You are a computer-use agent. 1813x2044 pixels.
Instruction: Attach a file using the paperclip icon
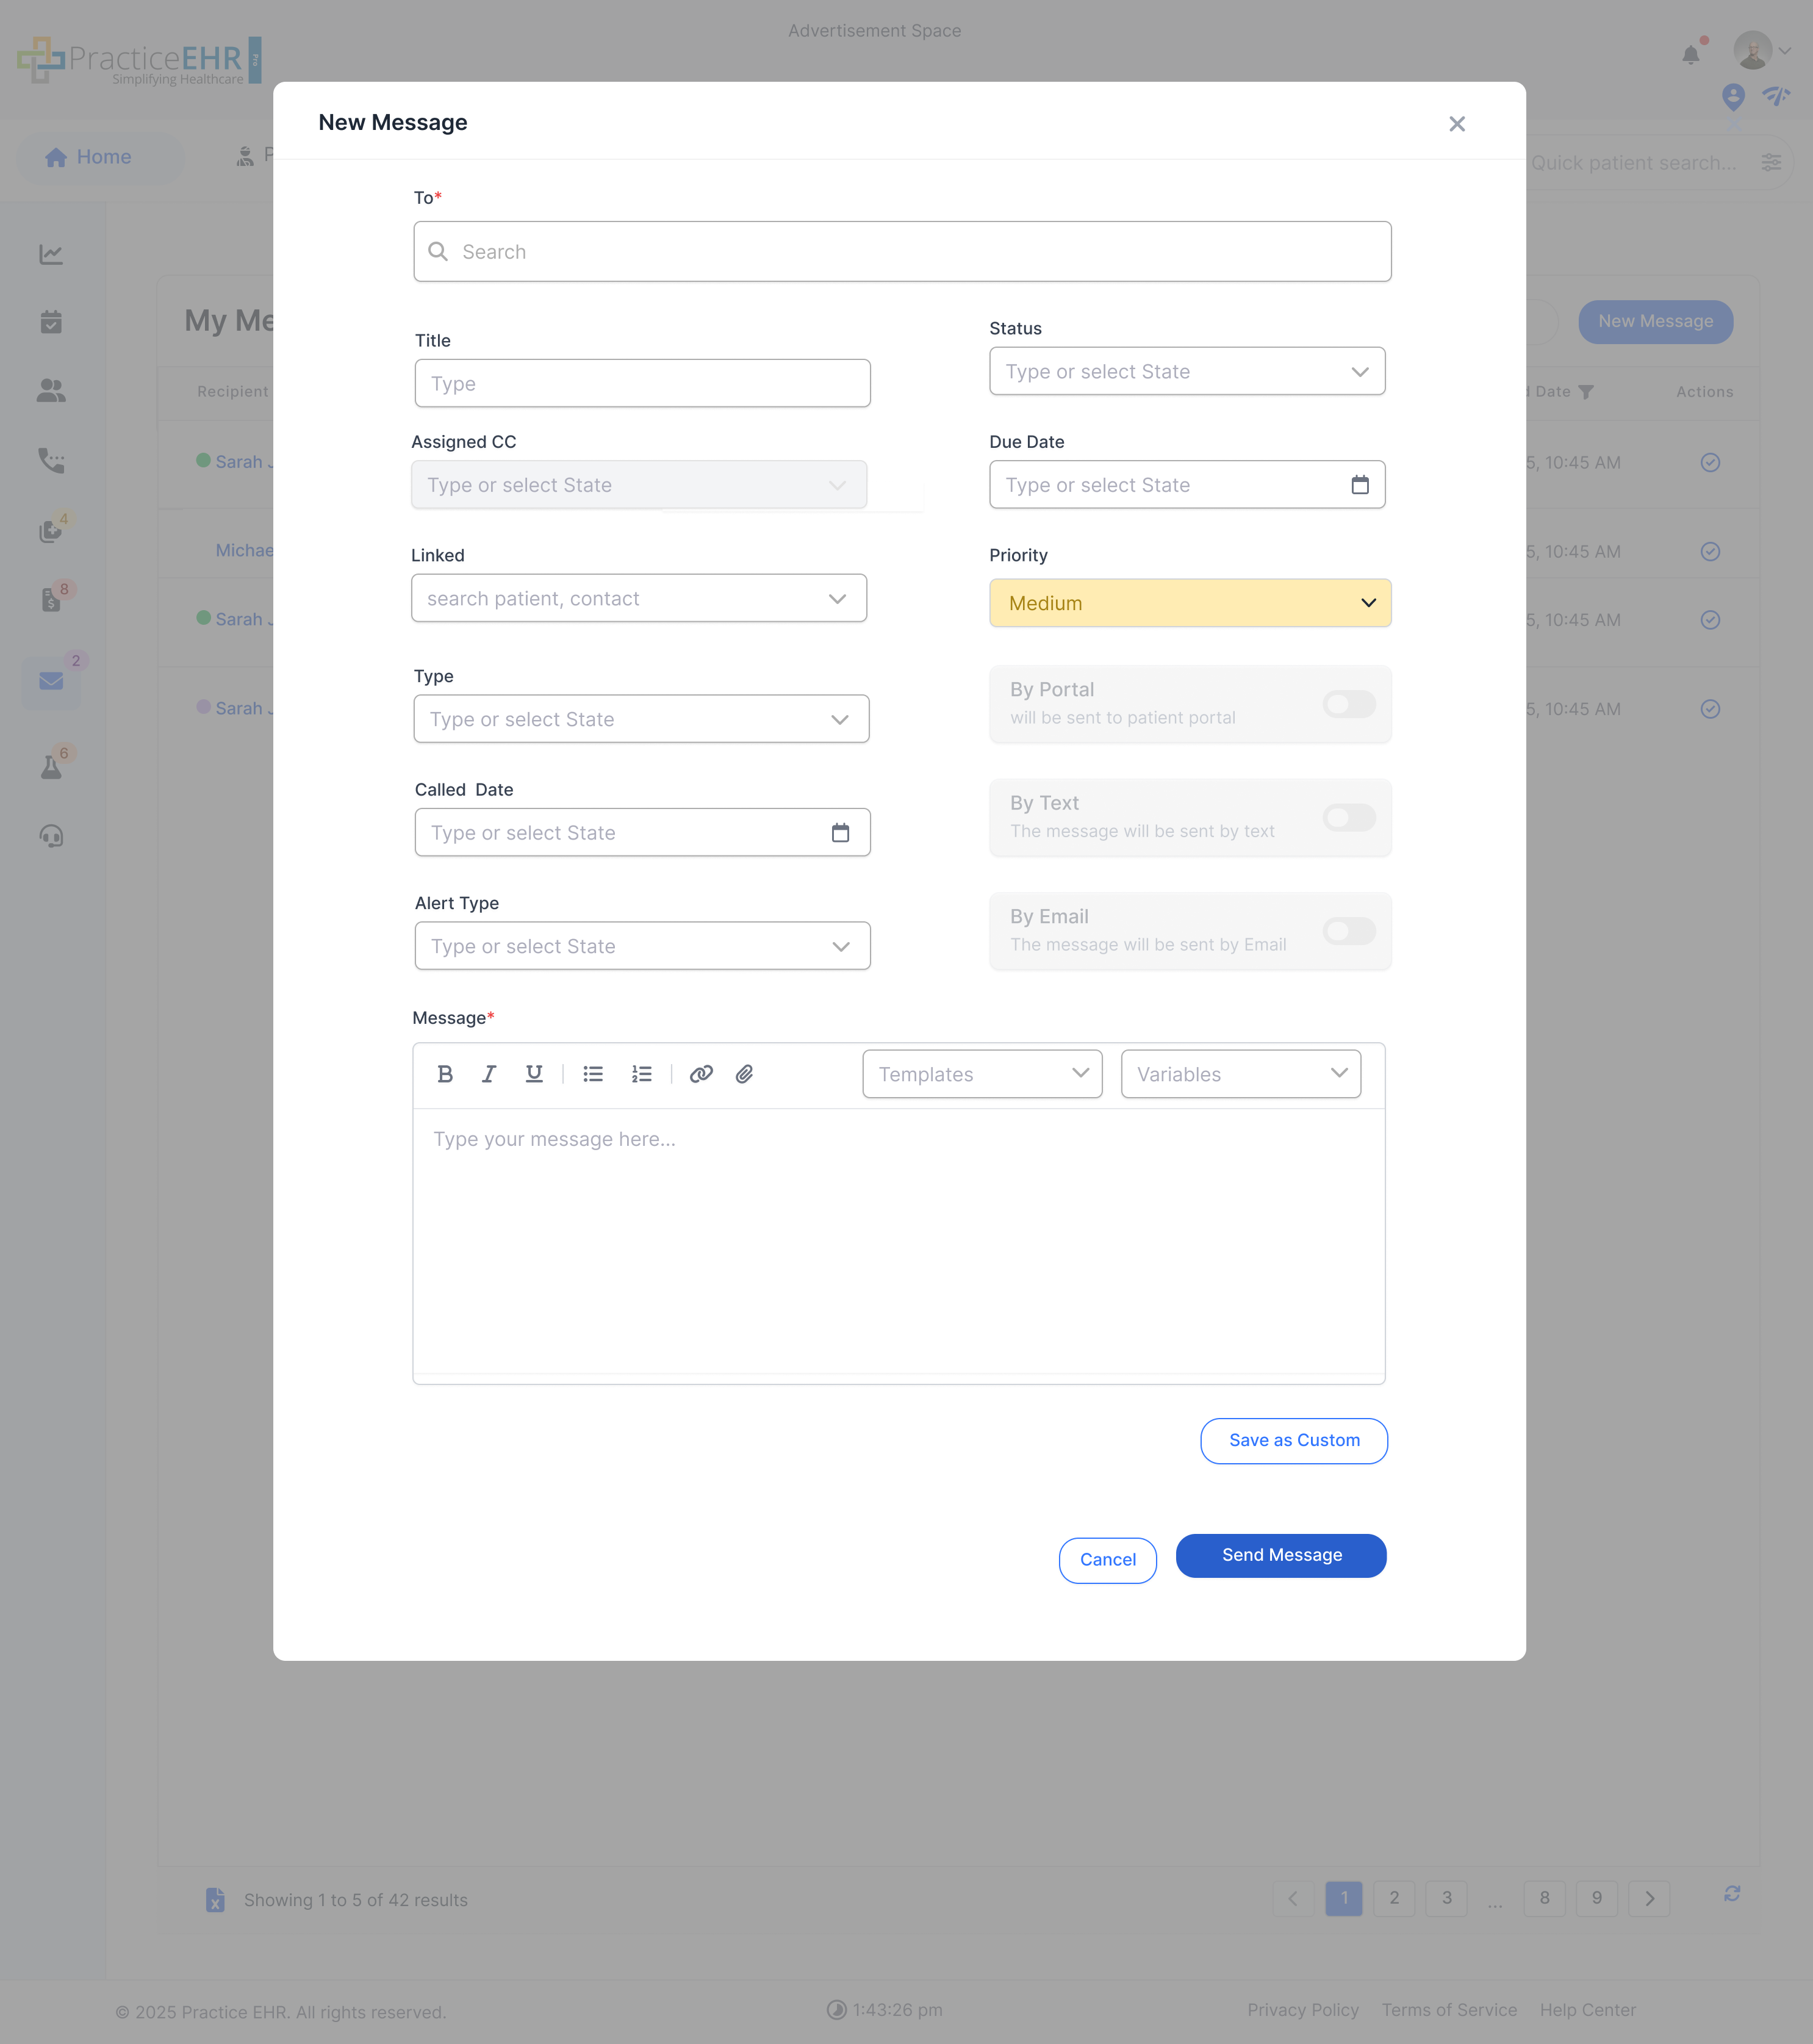pos(745,1073)
